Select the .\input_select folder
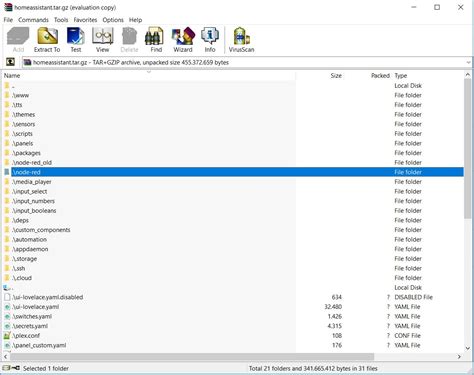Viewport: 474px width, 375px height. pos(30,192)
